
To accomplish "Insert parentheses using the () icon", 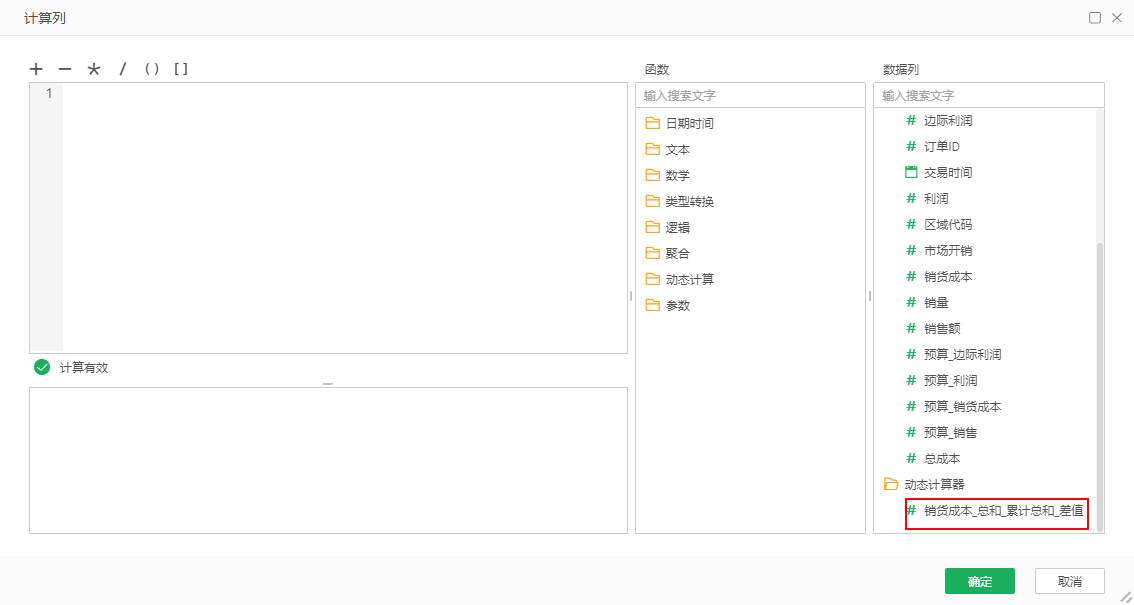I will click(x=152, y=69).
